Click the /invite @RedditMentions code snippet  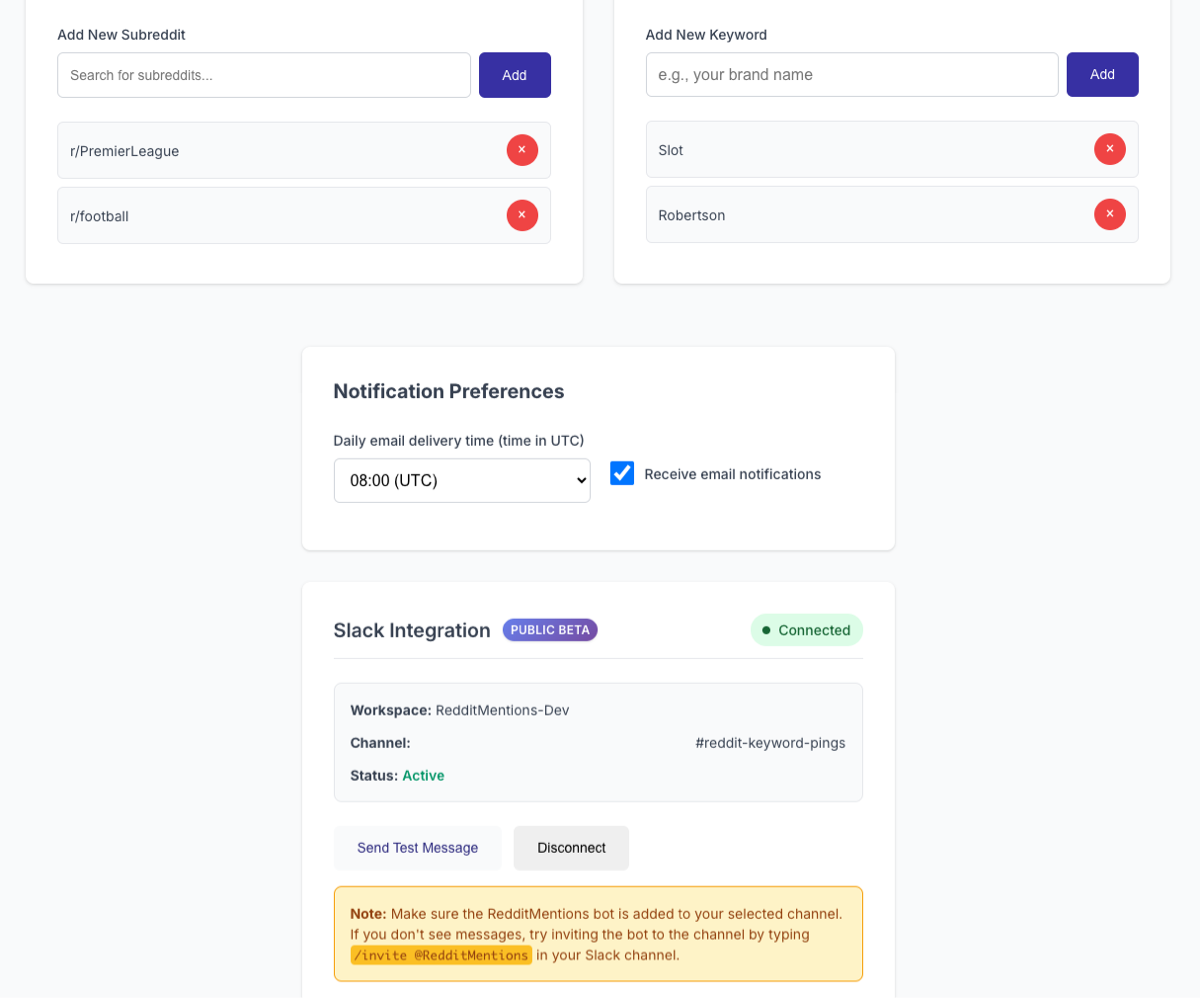pyautogui.click(x=440, y=955)
